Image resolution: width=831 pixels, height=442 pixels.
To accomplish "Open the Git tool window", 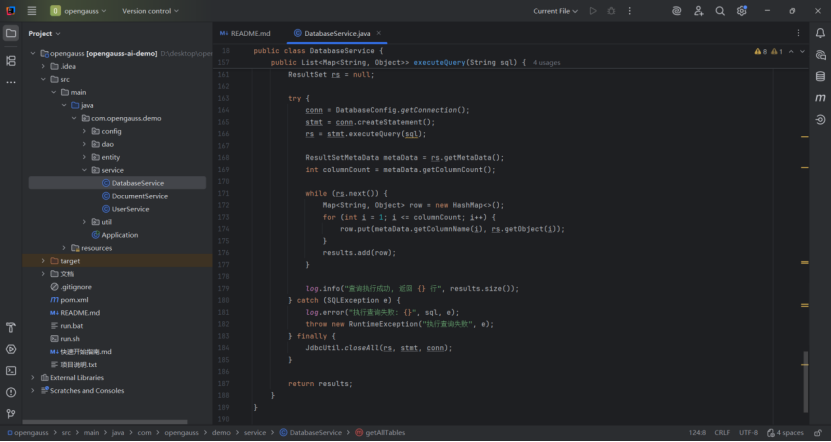I will 11,413.
